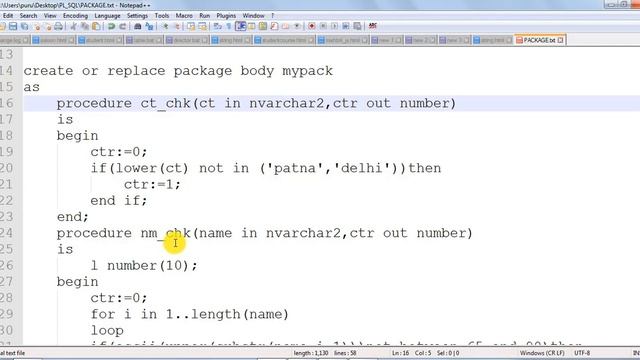Open the ? help menu
This screenshot has height=360, width=640.
[x=273, y=16]
